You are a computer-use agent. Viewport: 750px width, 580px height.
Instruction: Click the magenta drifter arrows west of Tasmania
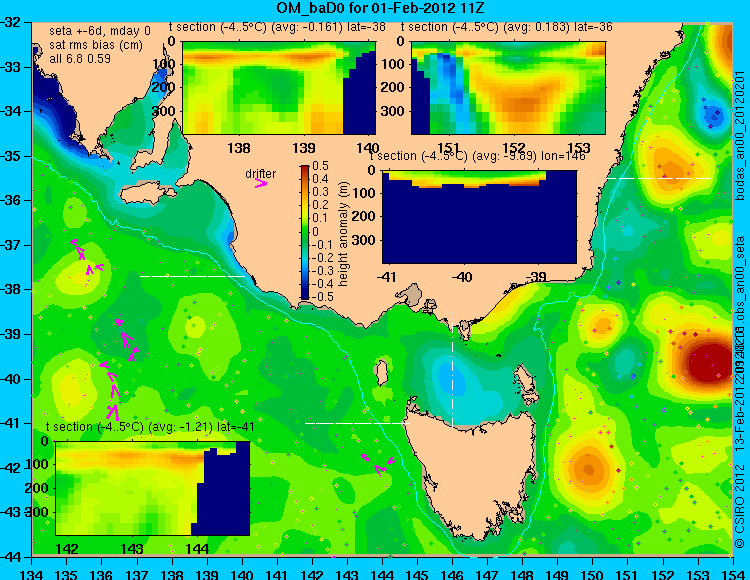[x=378, y=465]
